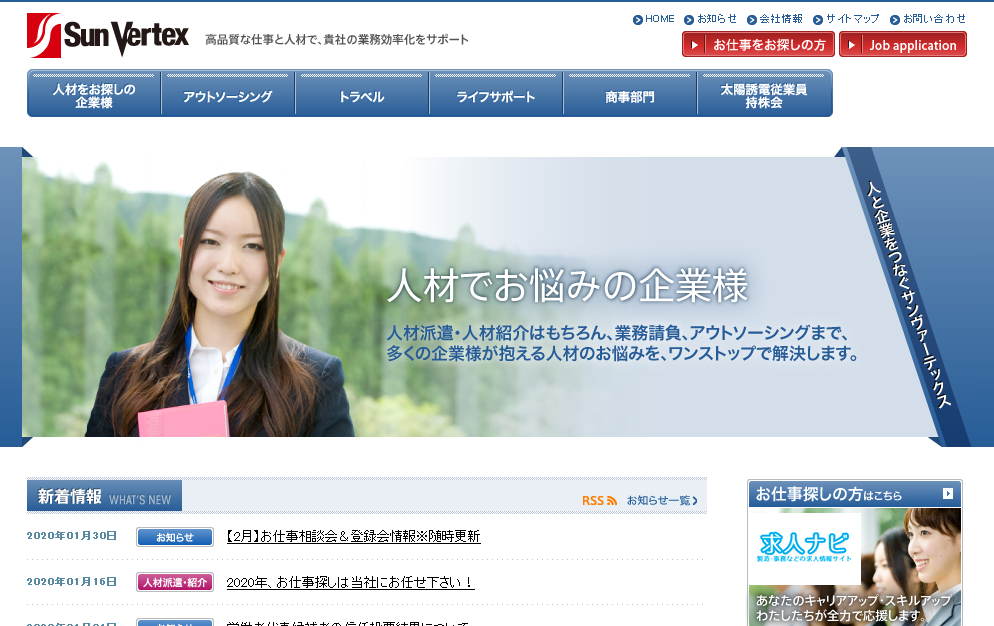Viewport: 994px width, 626px height.
Task: Open the お問い合わせ link
Action: (x=934, y=19)
